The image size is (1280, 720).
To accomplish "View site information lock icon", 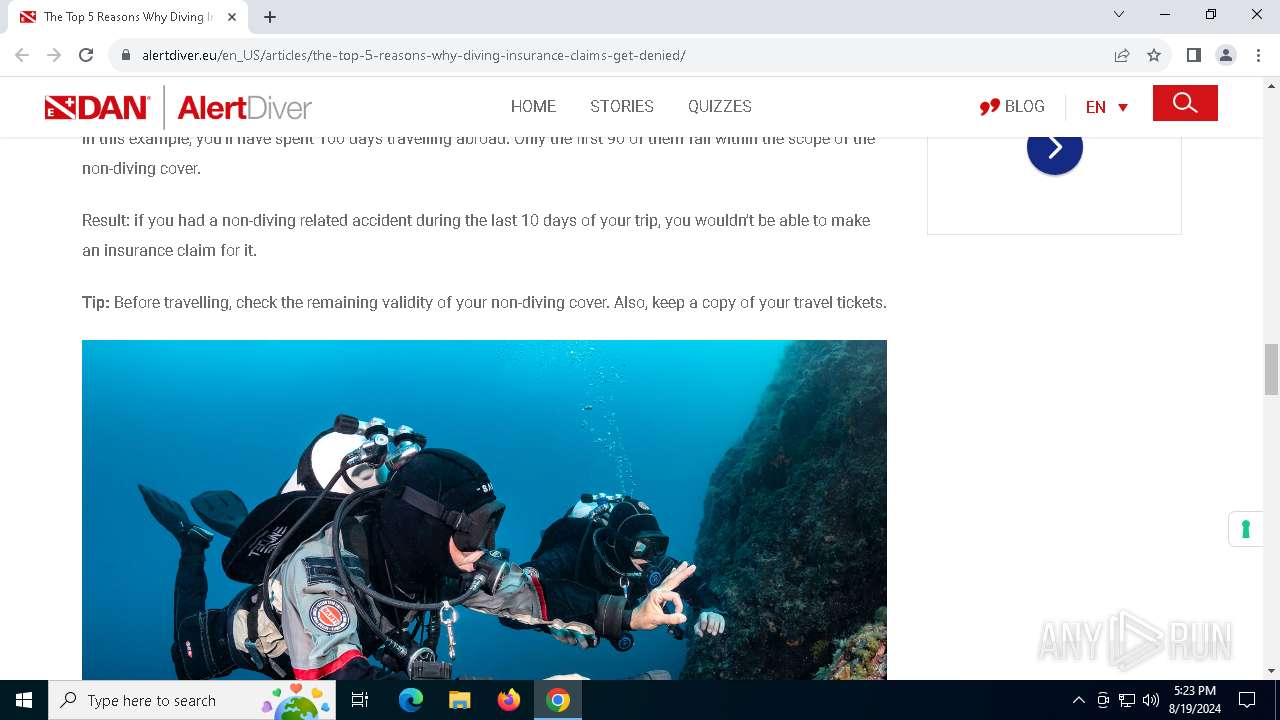I will click(126, 55).
